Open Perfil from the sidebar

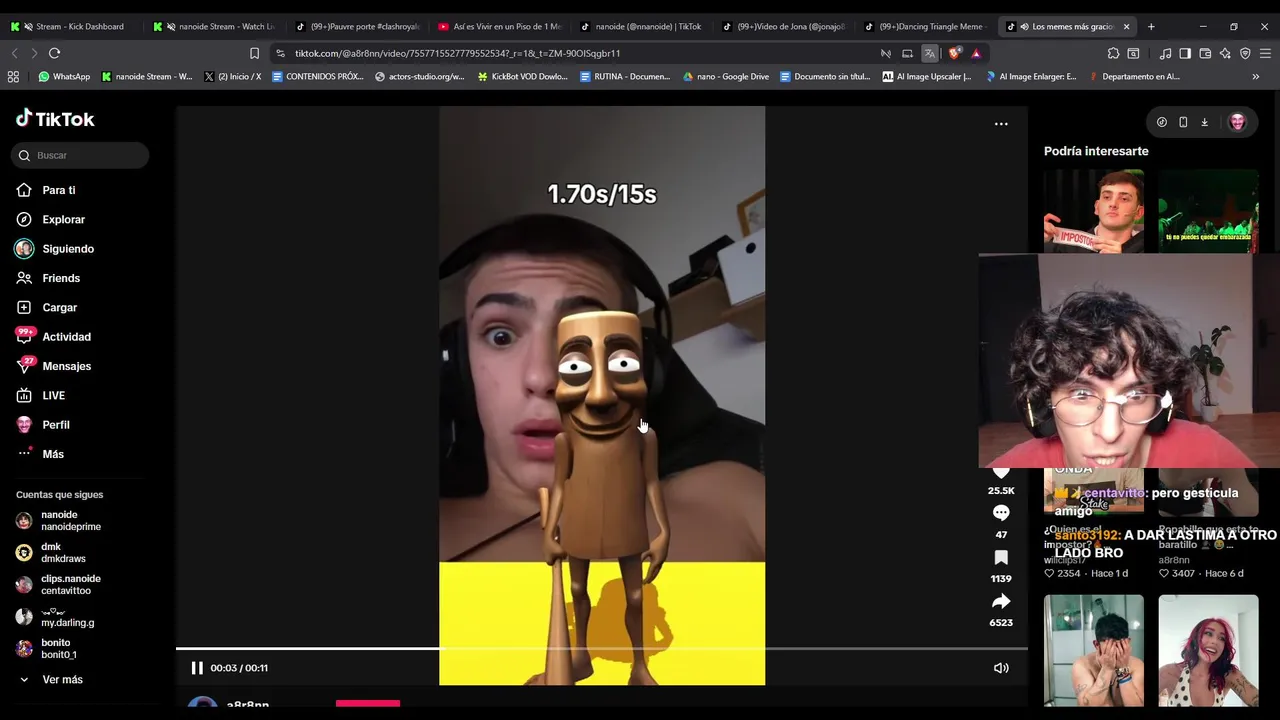pos(55,425)
